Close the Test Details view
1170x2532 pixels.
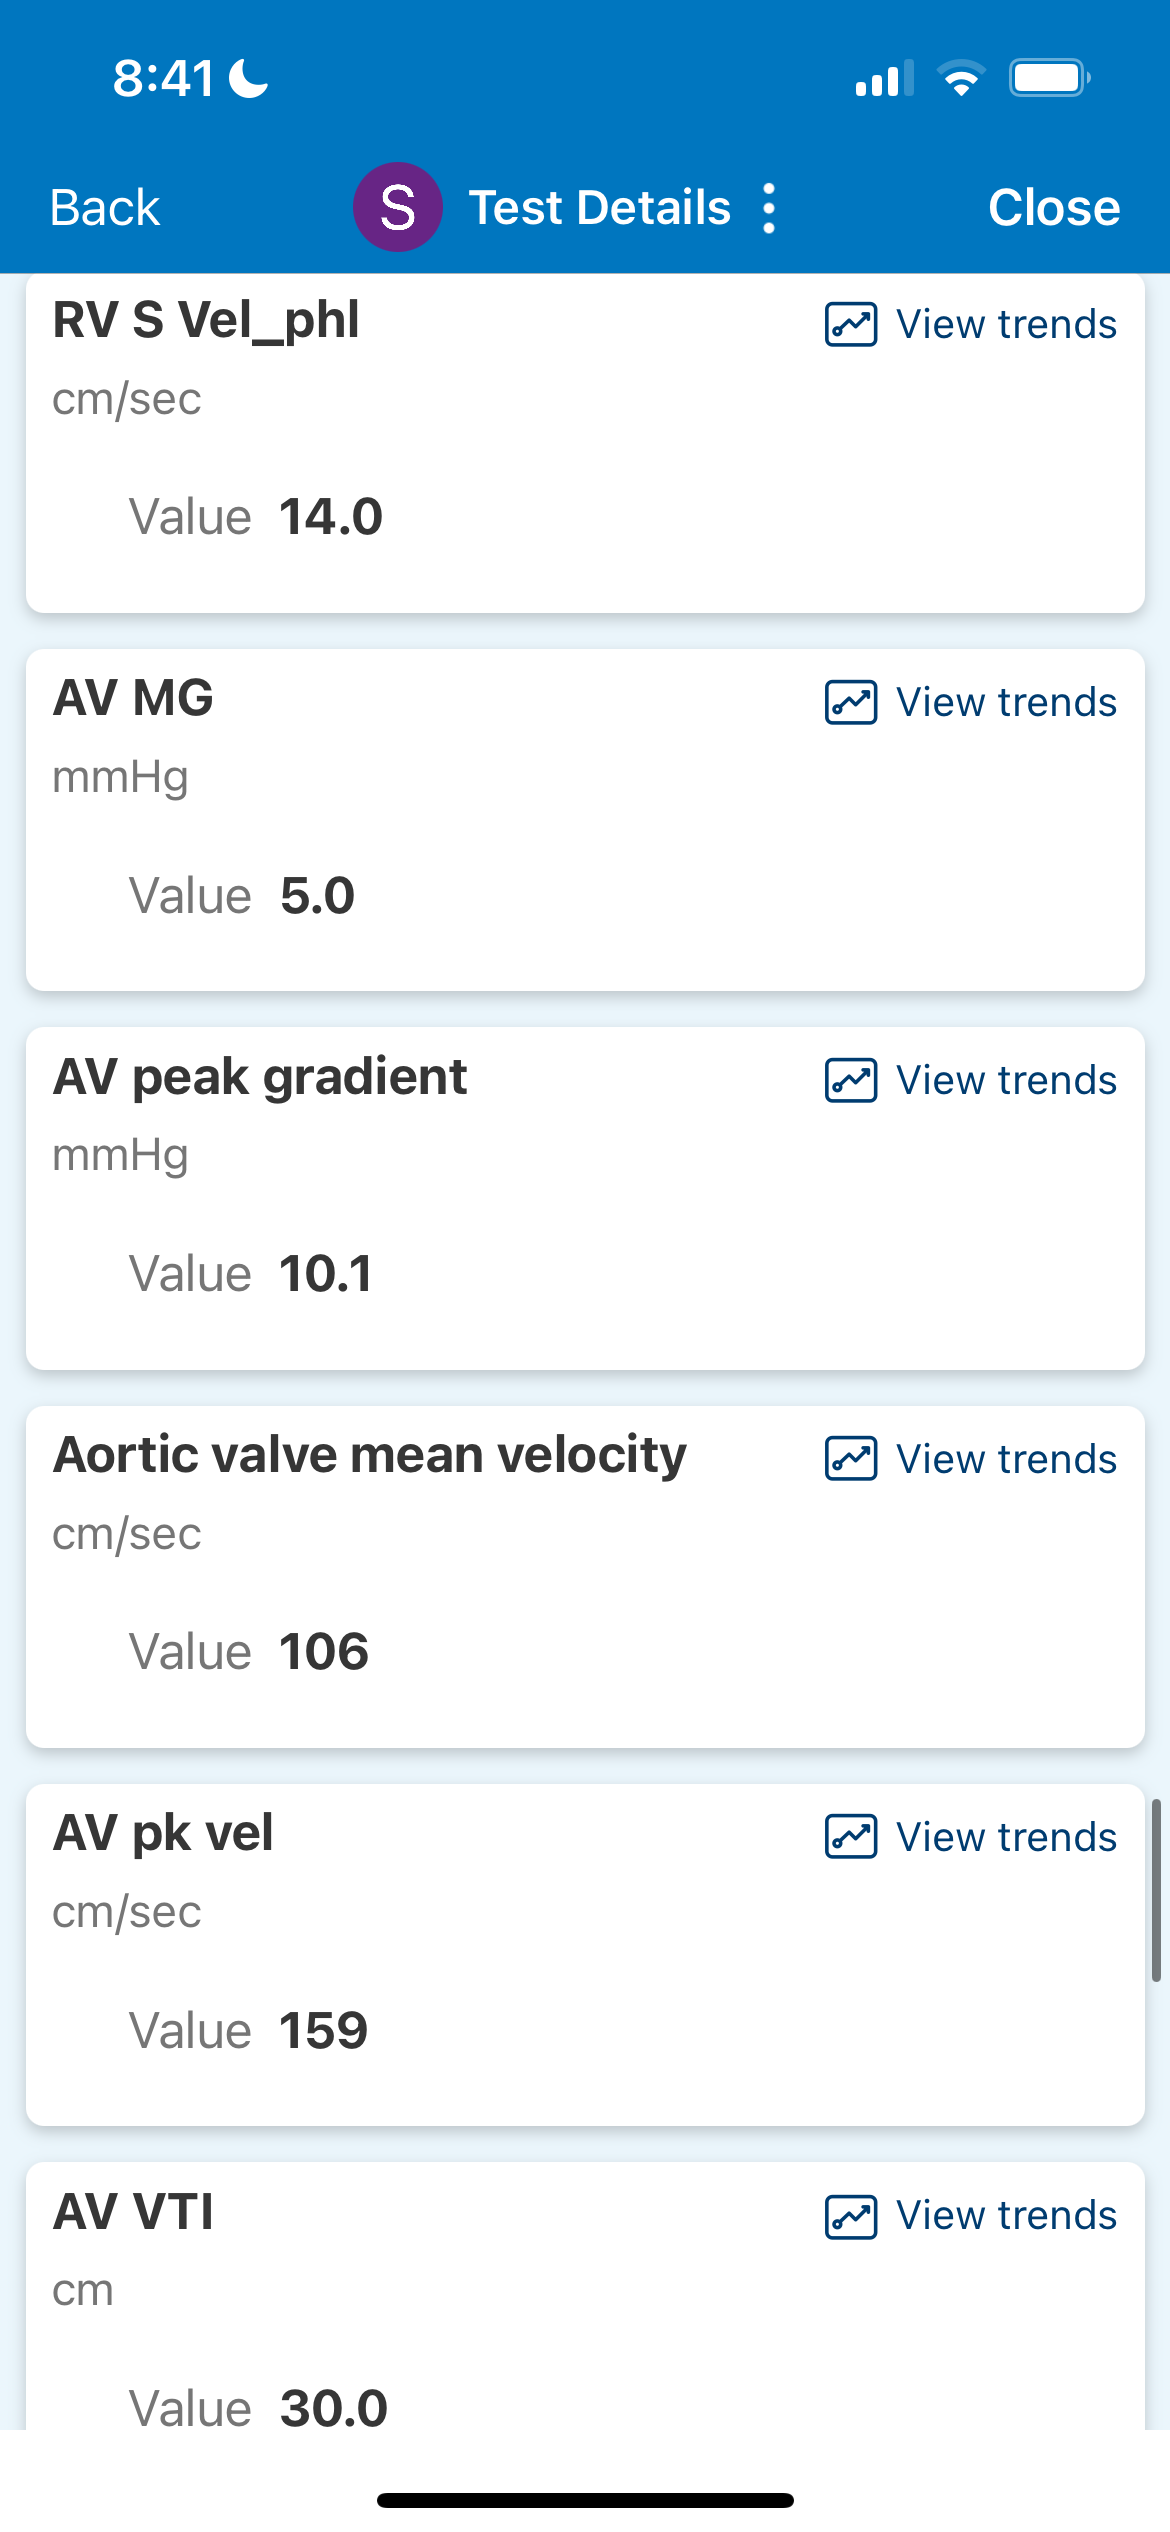point(1054,208)
